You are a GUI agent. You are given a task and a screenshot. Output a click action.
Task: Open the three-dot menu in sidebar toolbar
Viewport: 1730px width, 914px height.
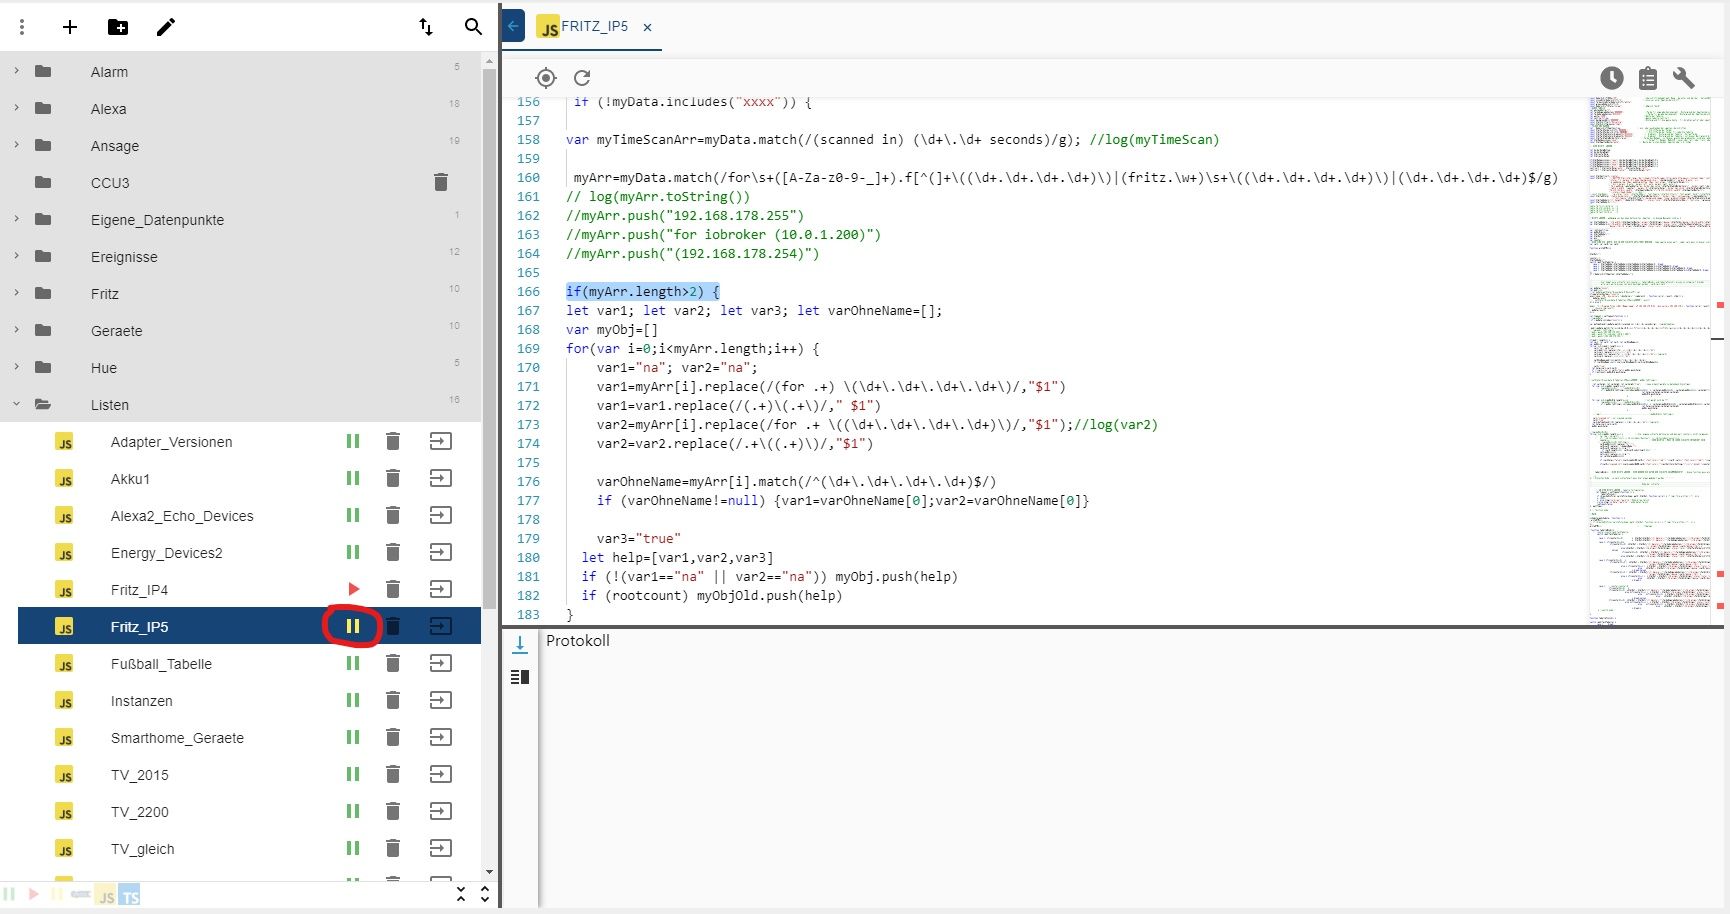pos(22,27)
